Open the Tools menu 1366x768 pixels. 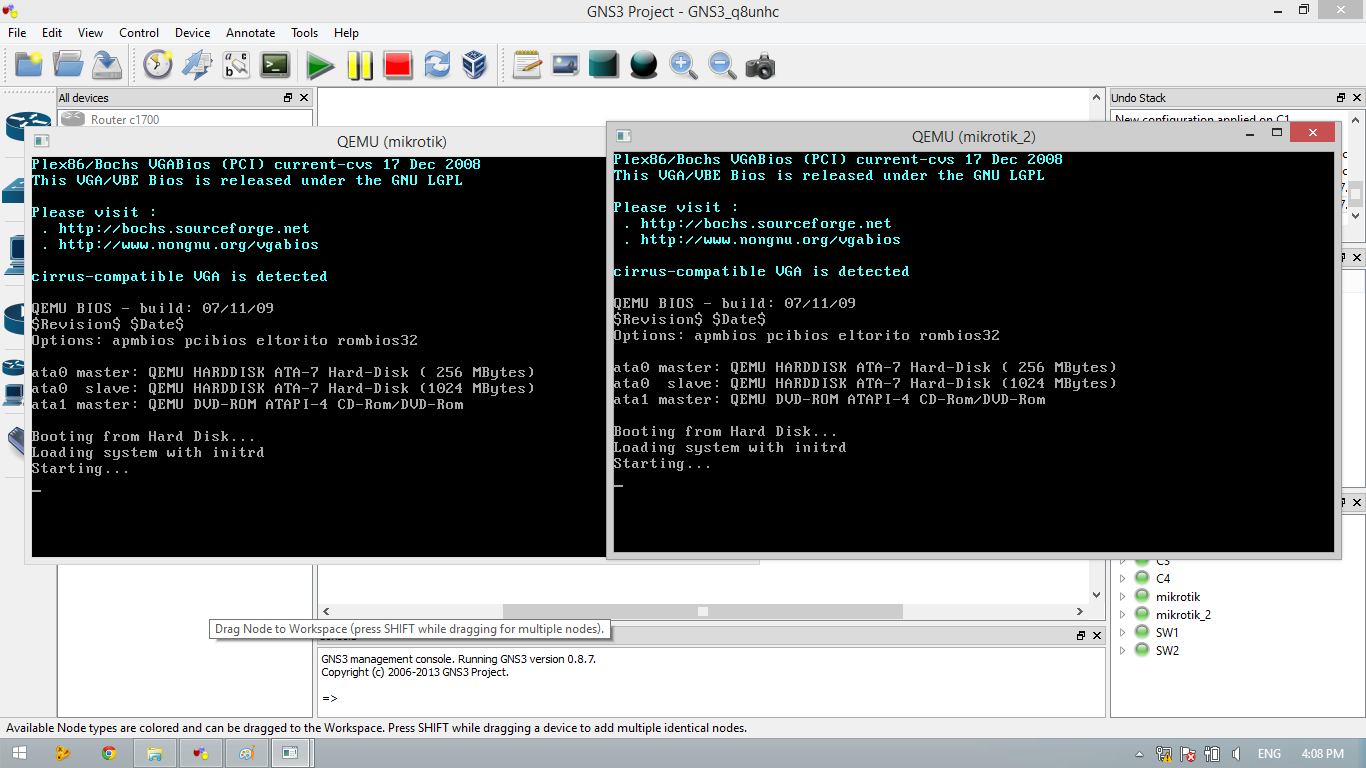tap(305, 33)
